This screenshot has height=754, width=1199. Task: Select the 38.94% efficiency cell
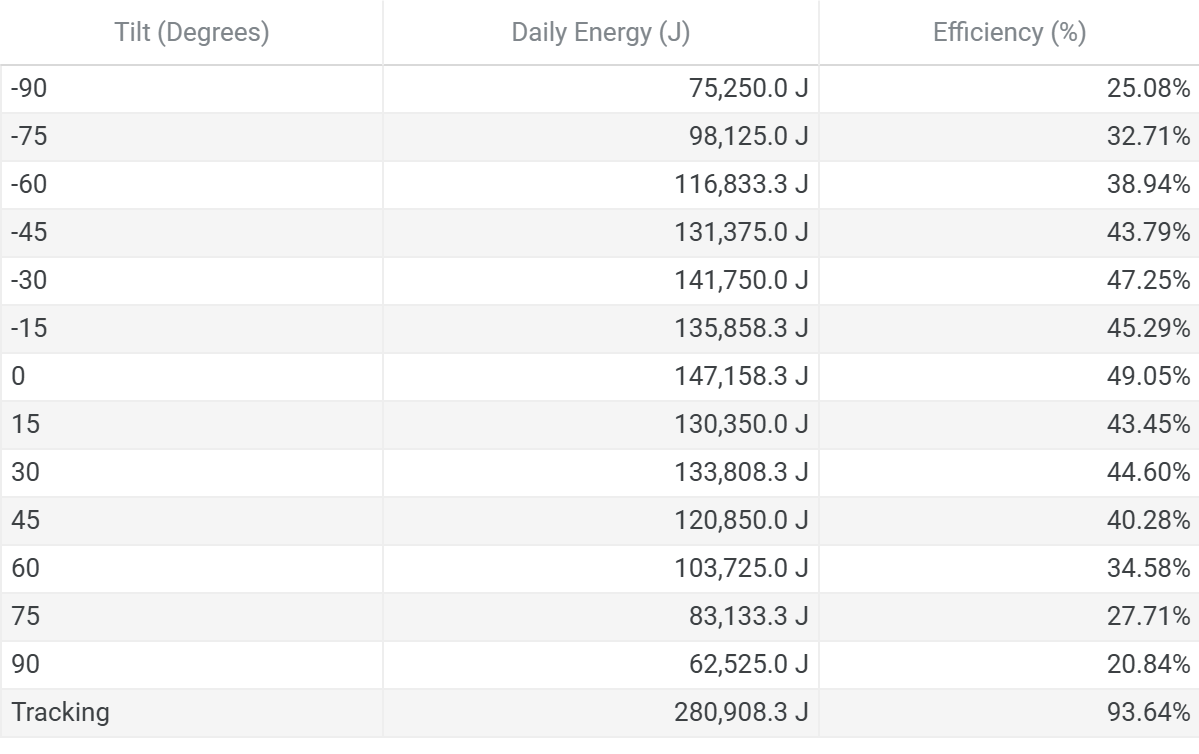tap(1009, 185)
